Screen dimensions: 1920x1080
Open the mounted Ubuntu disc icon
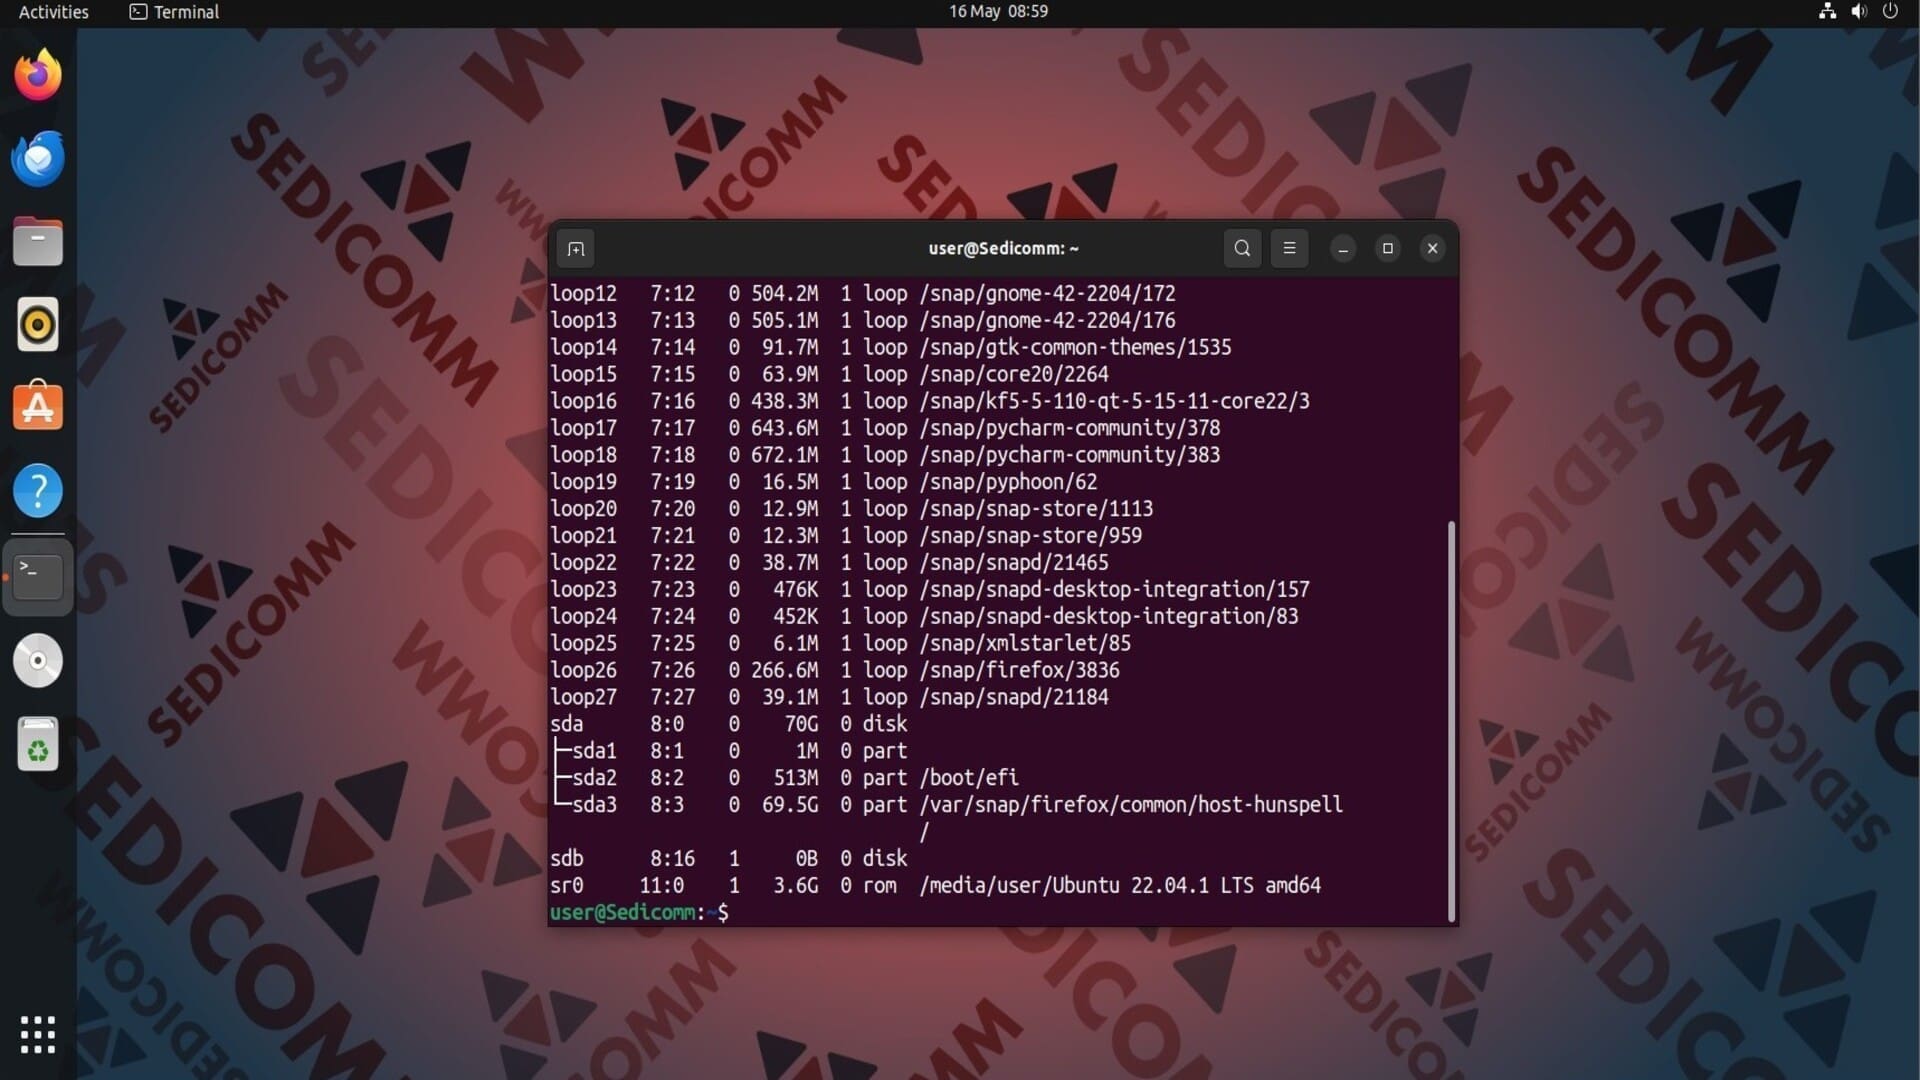pos(38,660)
